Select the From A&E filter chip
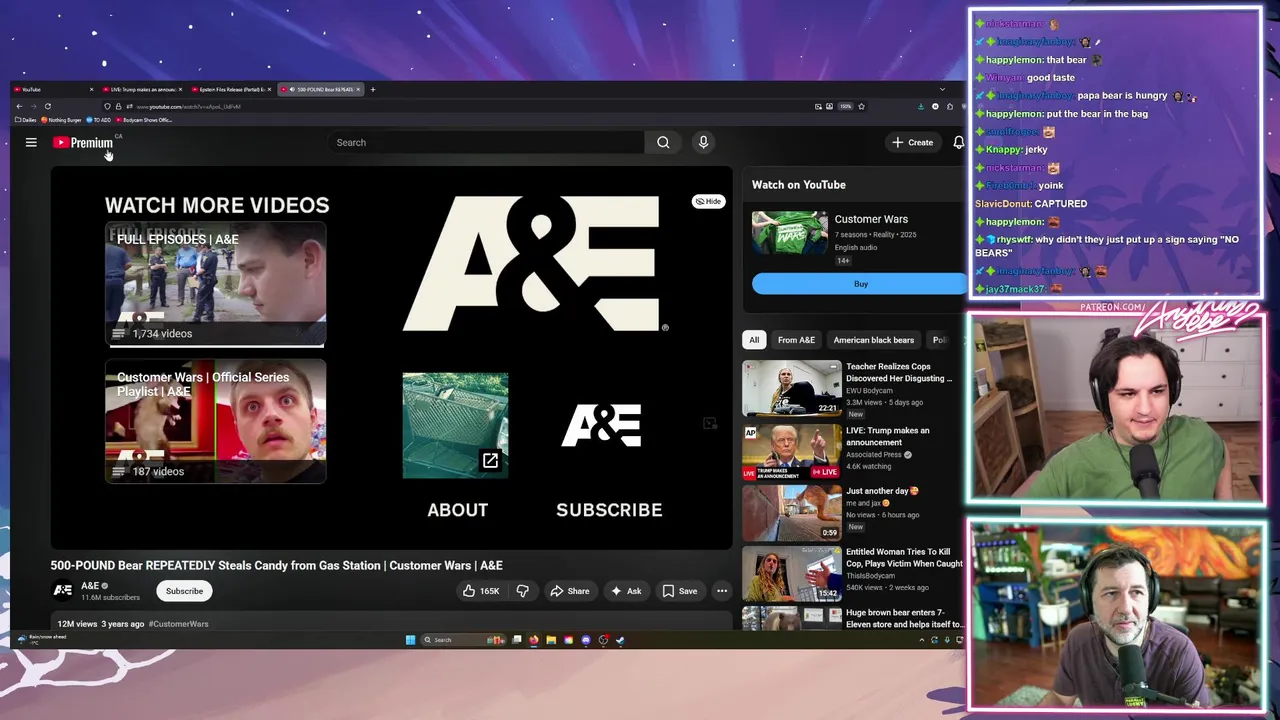 pos(796,340)
